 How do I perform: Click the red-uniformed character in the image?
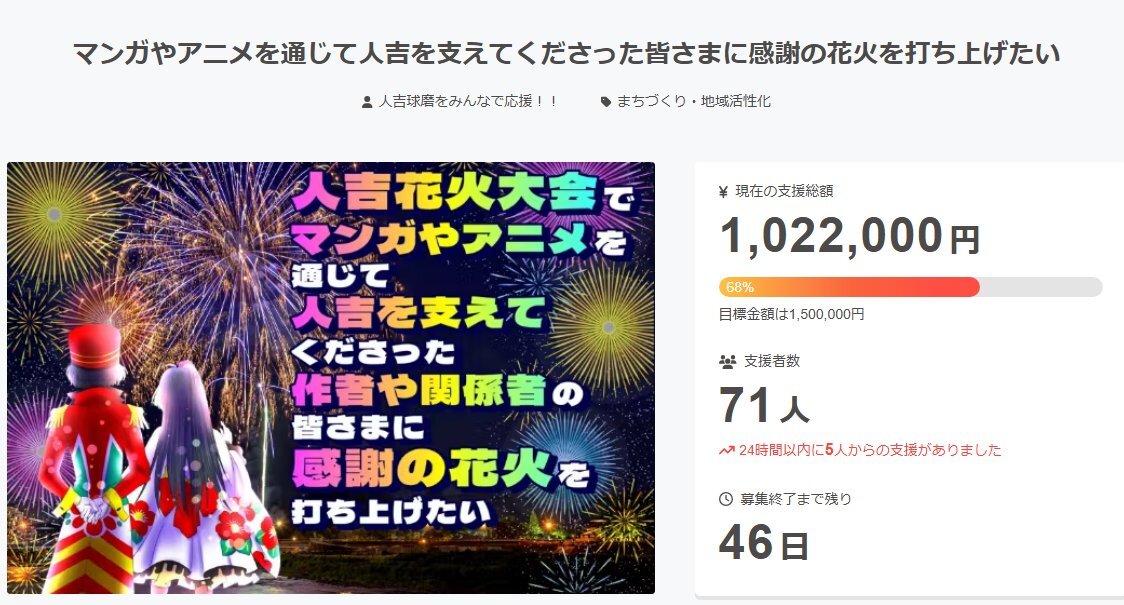point(93,459)
